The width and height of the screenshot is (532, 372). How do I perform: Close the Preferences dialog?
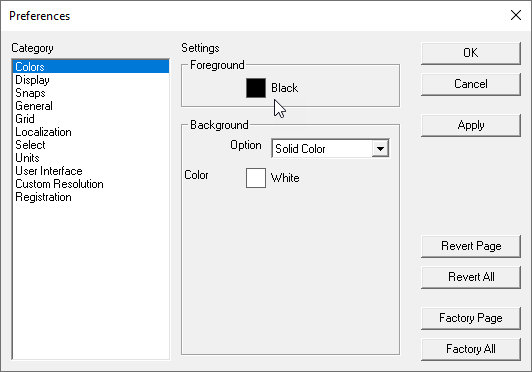(516, 15)
